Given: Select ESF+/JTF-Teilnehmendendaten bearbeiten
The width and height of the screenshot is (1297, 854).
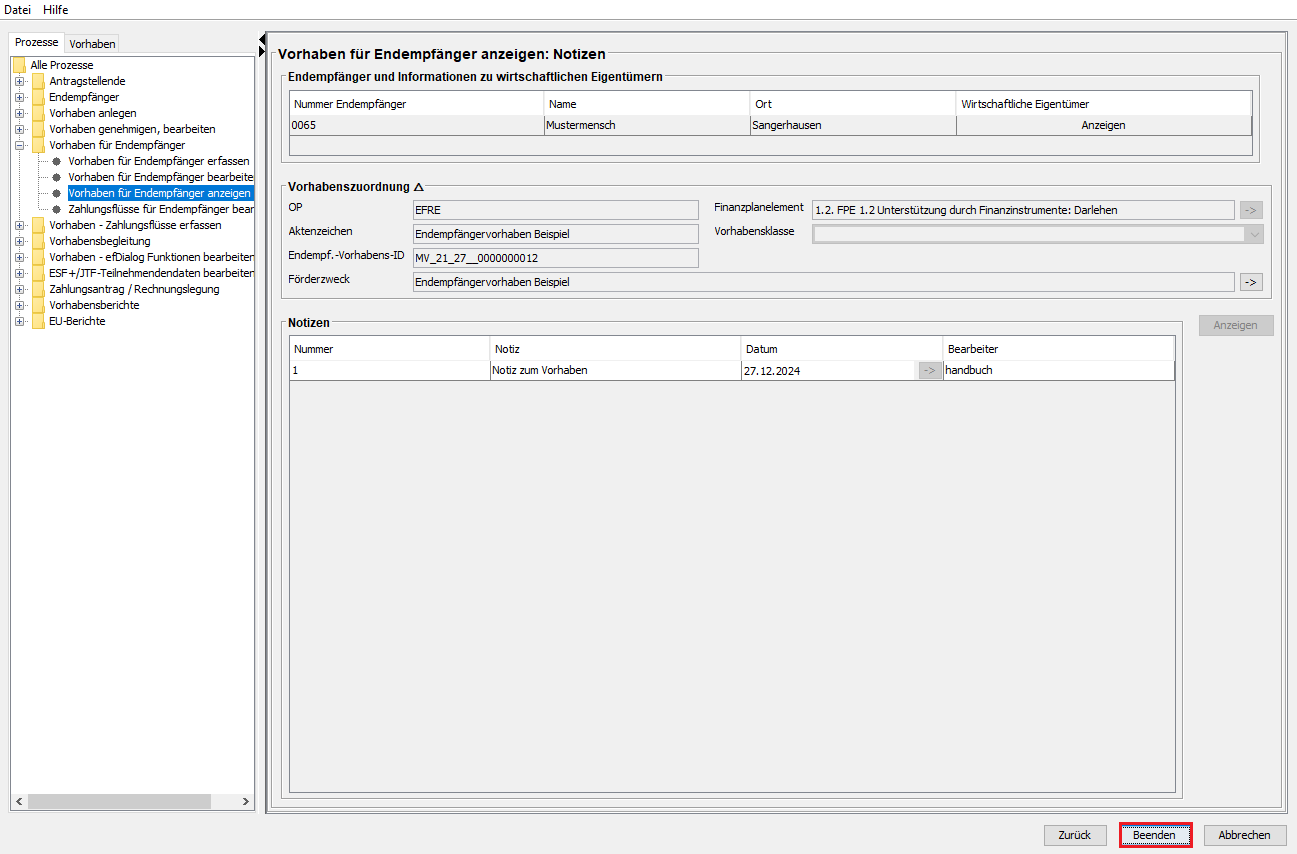Looking at the screenshot, I should click(x=151, y=273).
